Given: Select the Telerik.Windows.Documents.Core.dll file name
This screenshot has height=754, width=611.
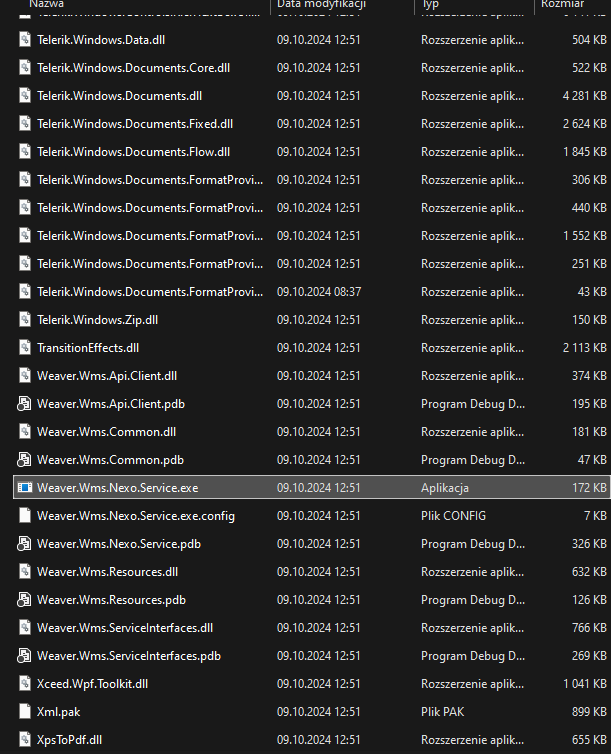Looking at the screenshot, I should pos(133,68).
